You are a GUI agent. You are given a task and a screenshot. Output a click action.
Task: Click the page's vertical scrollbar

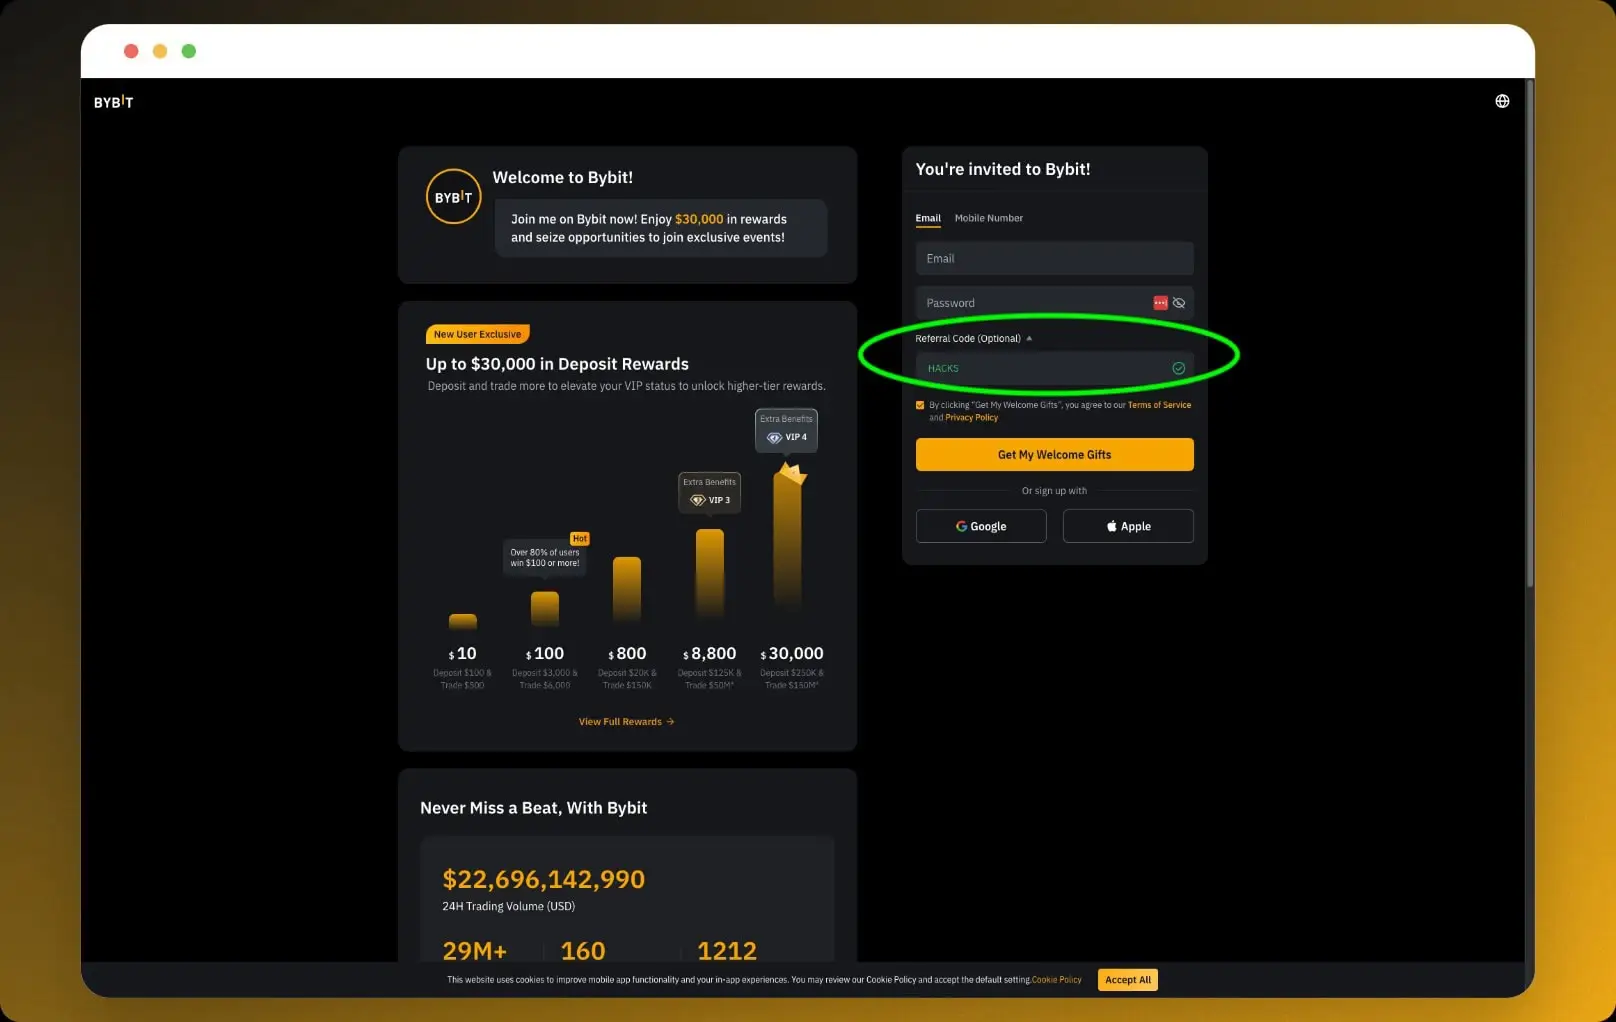(x=1529, y=335)
